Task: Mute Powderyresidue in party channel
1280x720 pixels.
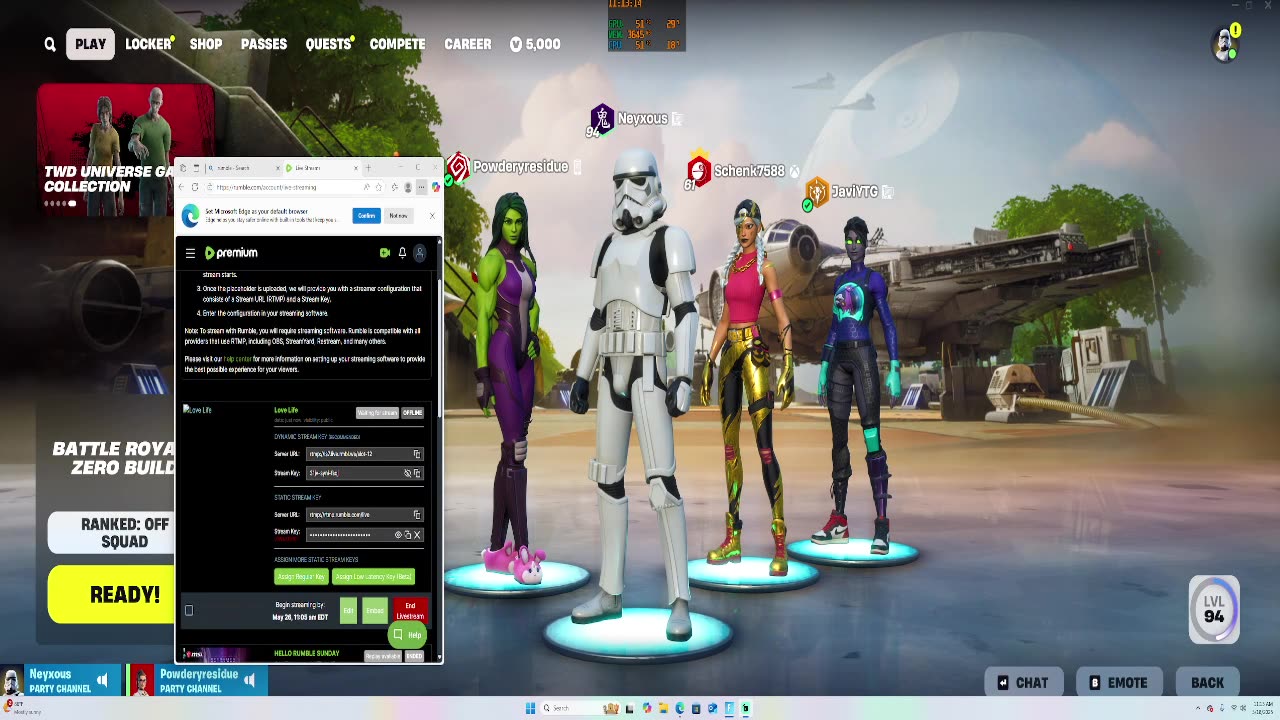Action: pos(250,681)
